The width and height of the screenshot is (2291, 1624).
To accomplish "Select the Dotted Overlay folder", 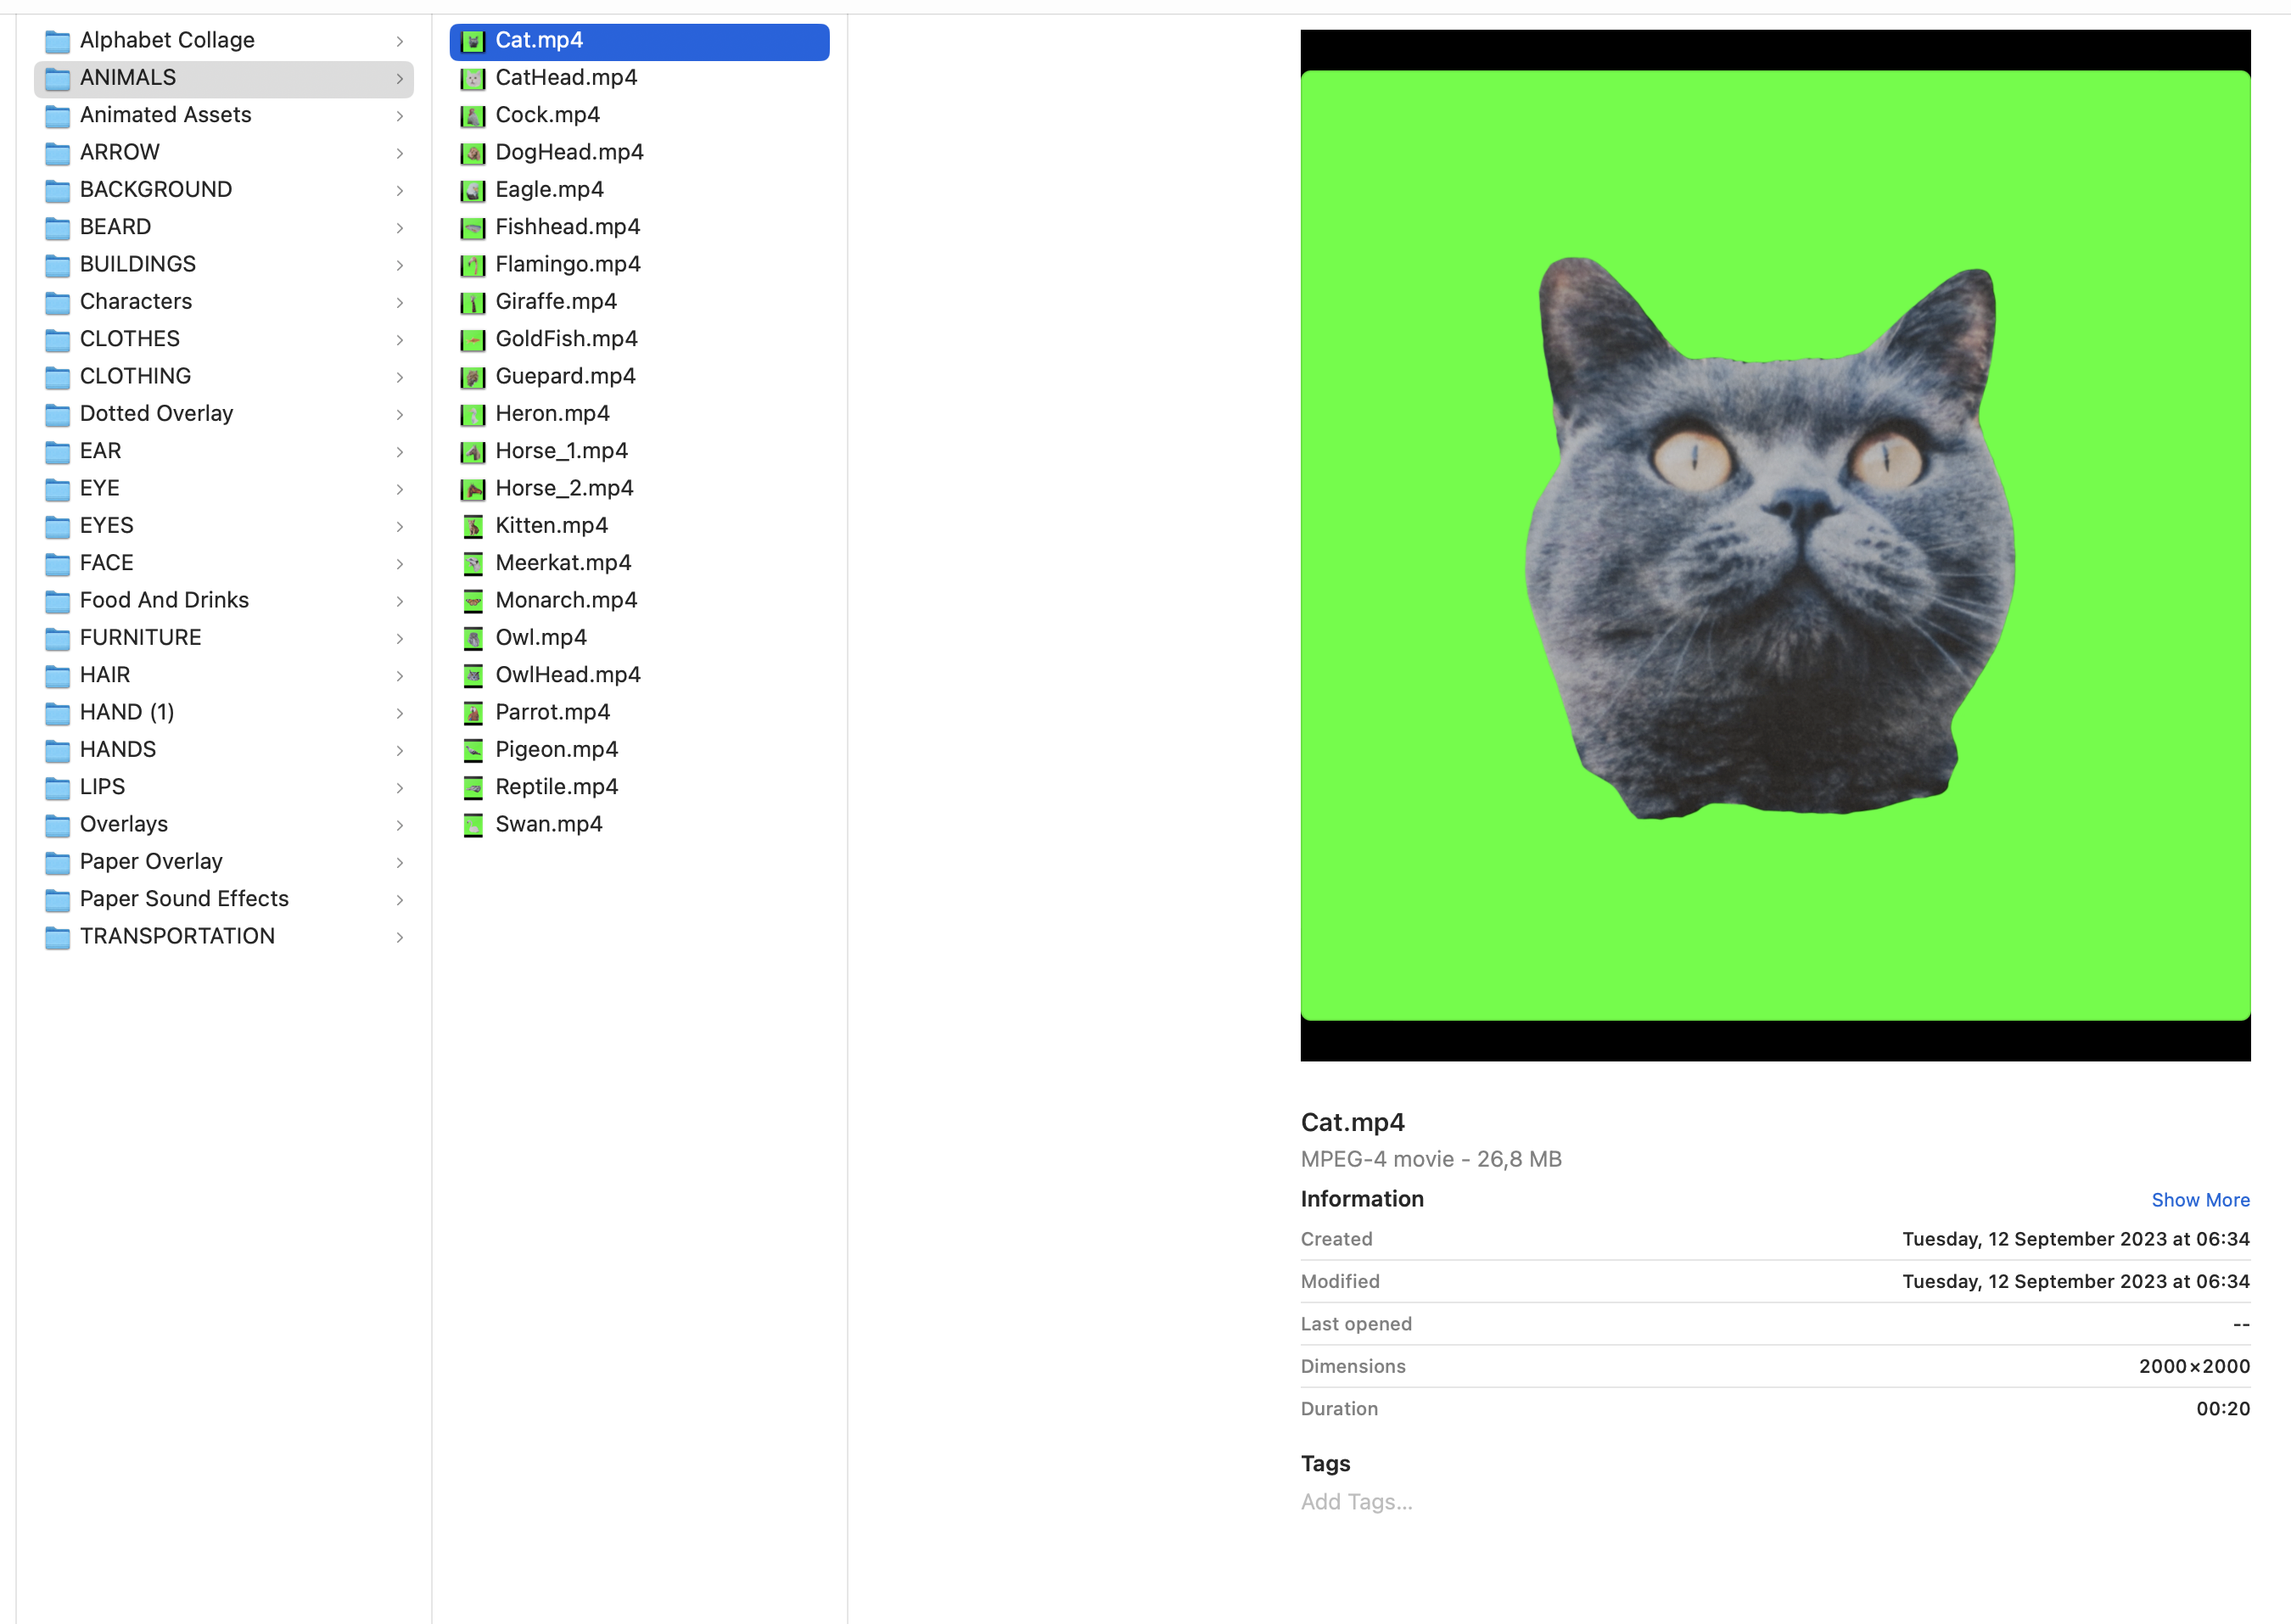I will pos(156,414).
